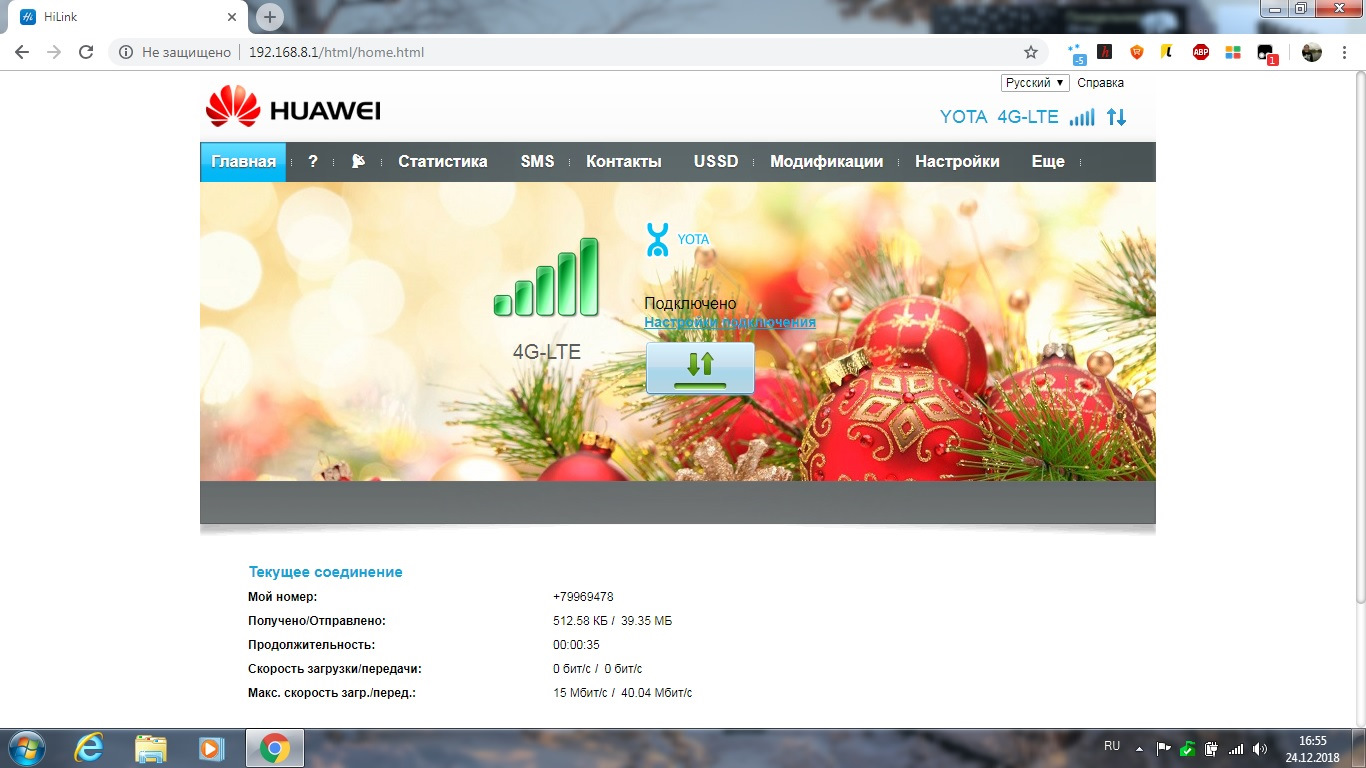Open the tray network signal icon
The height and width of the screenshot is (768, 1366).
click(x=1236, y=748)
